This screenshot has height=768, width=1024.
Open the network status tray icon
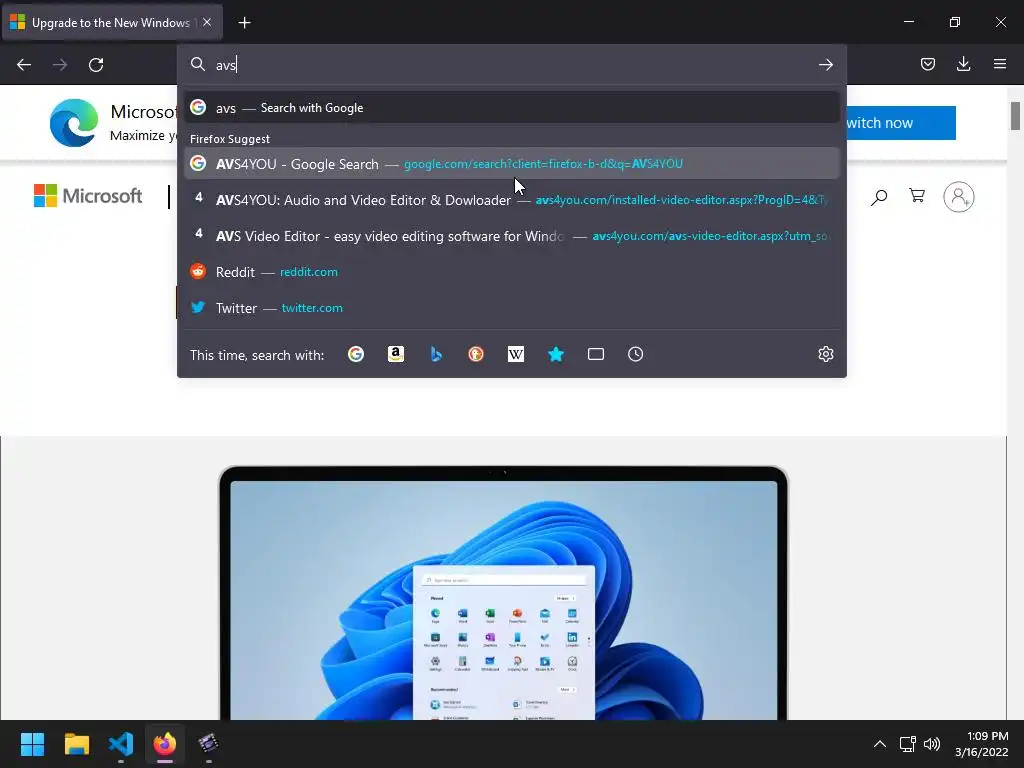pyautogui.click(x=907, y=744)
